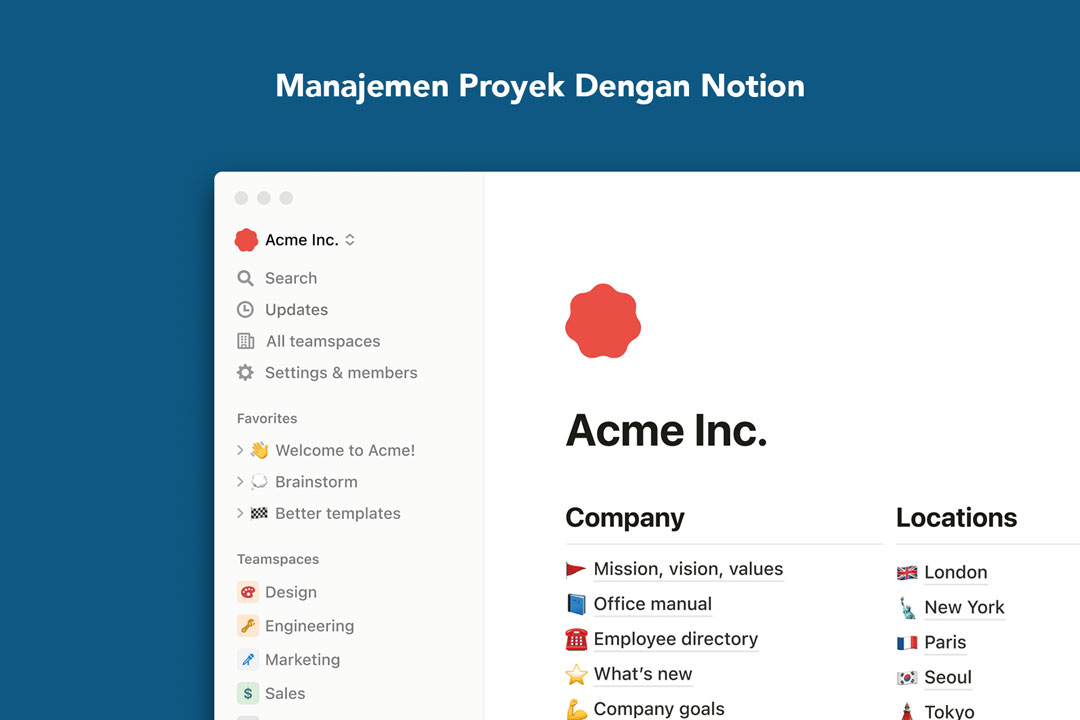Open Search in the sidebar
This screenshot has width=1080, height=720.
click(291, 278)
